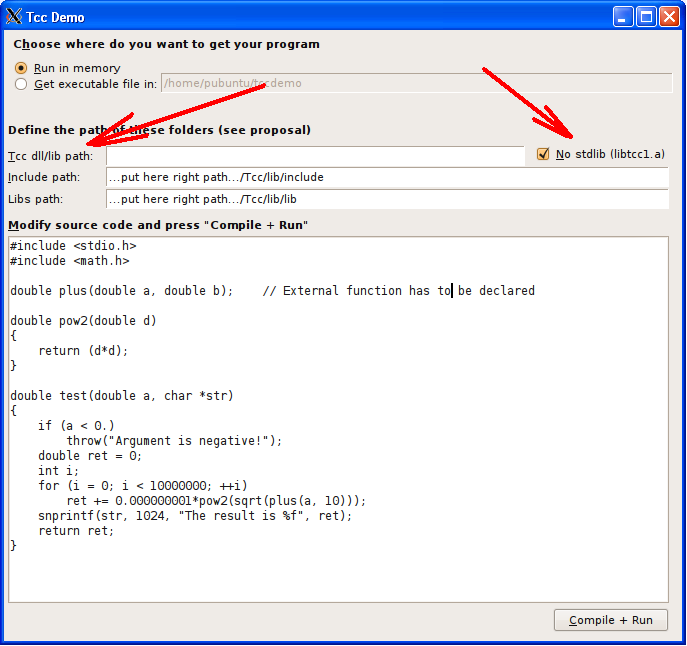Focus the Include path text field
Viewport: 687px width, 646px height.
386,177
